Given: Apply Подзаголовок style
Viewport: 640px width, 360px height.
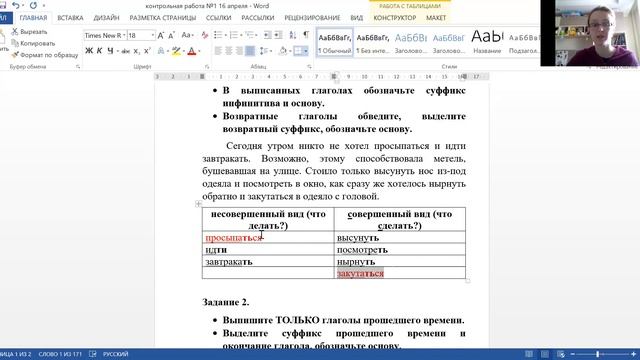Looking at the screenshot, I should (x=524, y=43).
